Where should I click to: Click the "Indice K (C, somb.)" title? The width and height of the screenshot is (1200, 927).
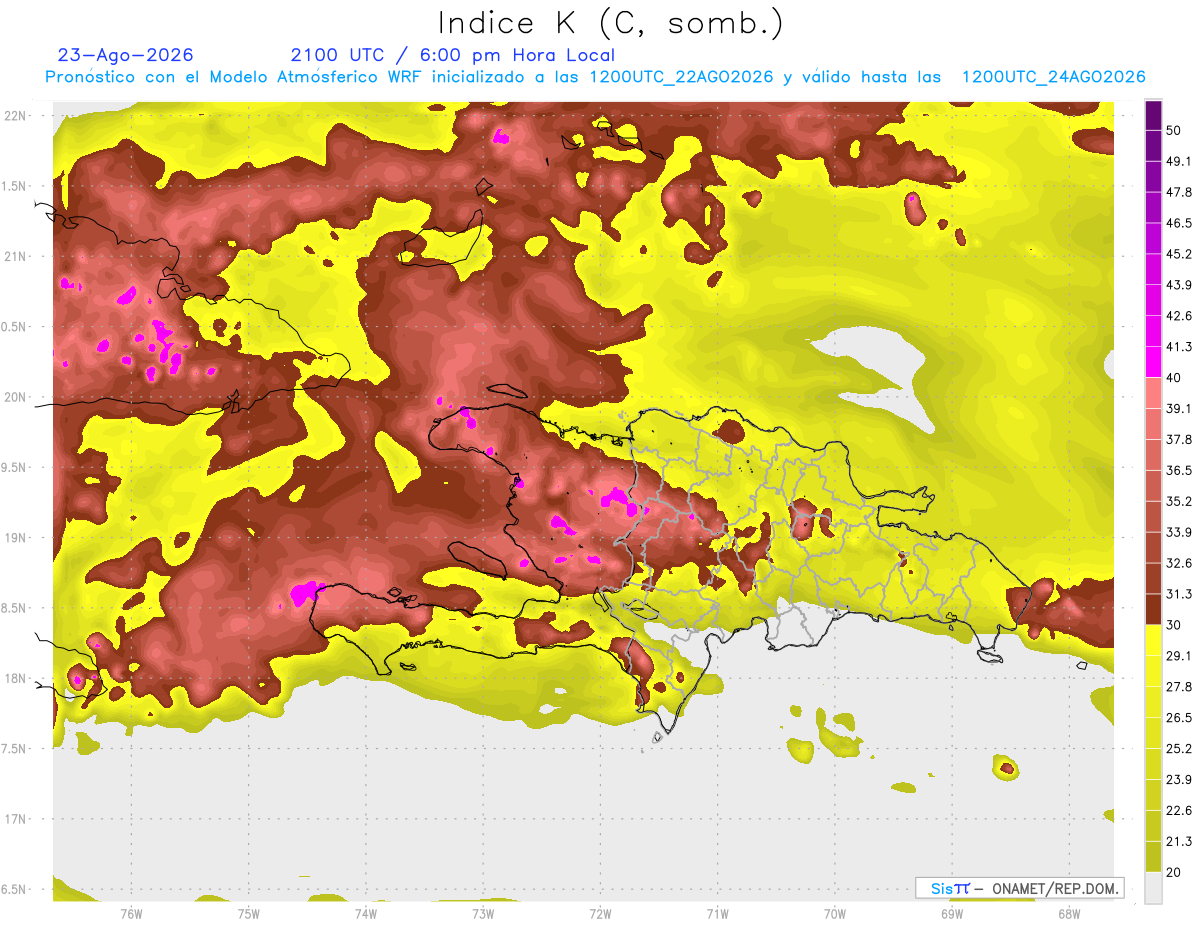pyautogui.click(x=610, y=23)
